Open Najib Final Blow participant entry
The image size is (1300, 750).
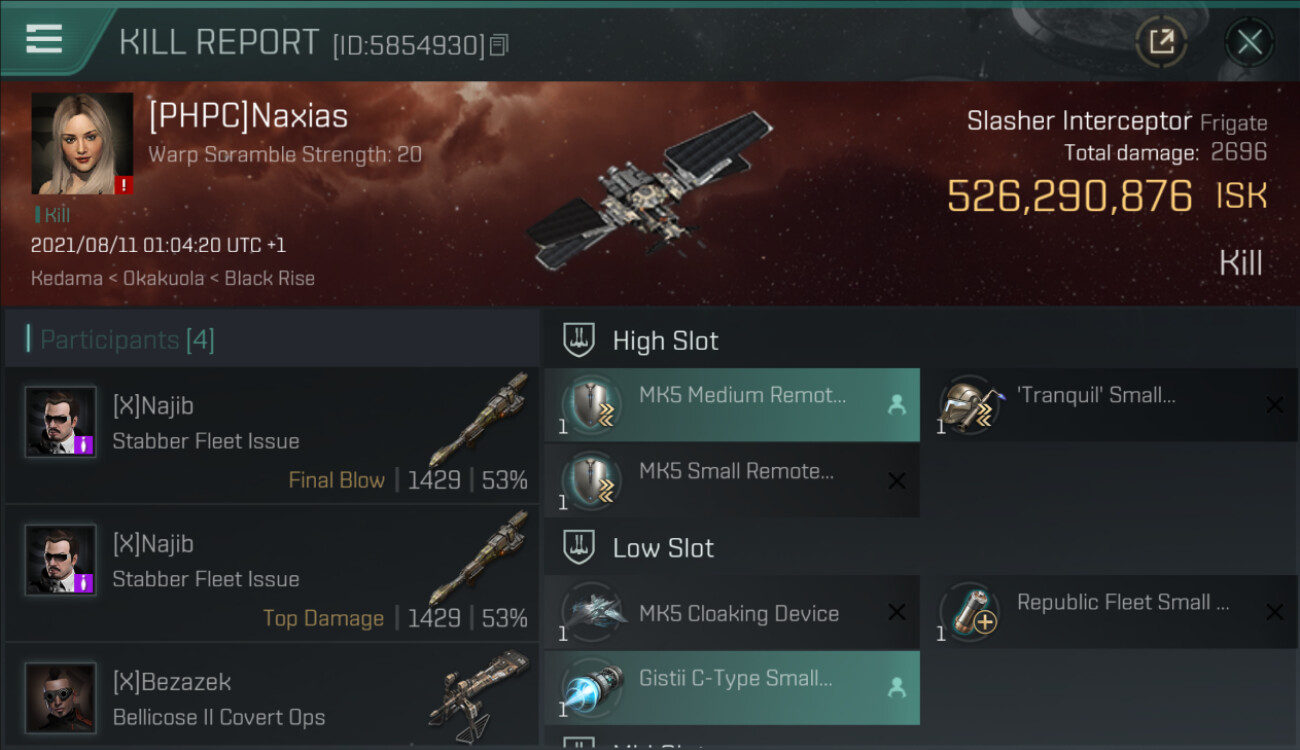pyautogui.click(x=272, y=435)
